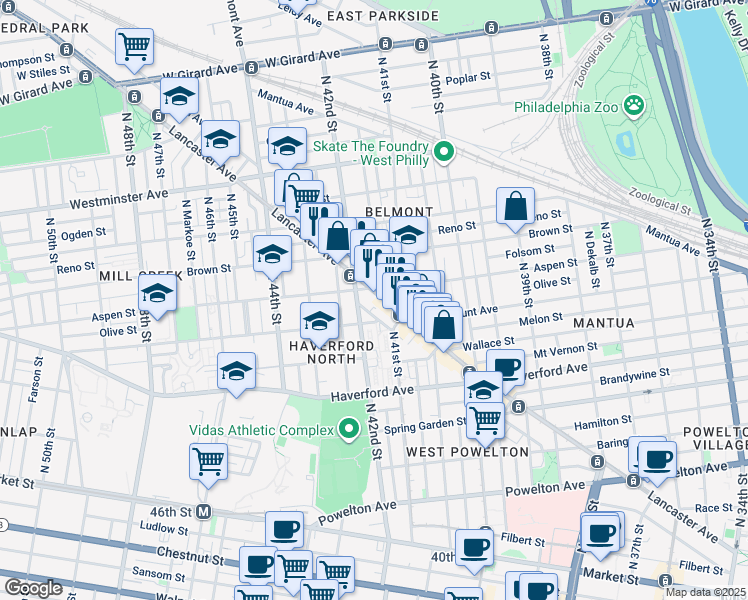Click the Poplar St street label

(x=468, y=78)
